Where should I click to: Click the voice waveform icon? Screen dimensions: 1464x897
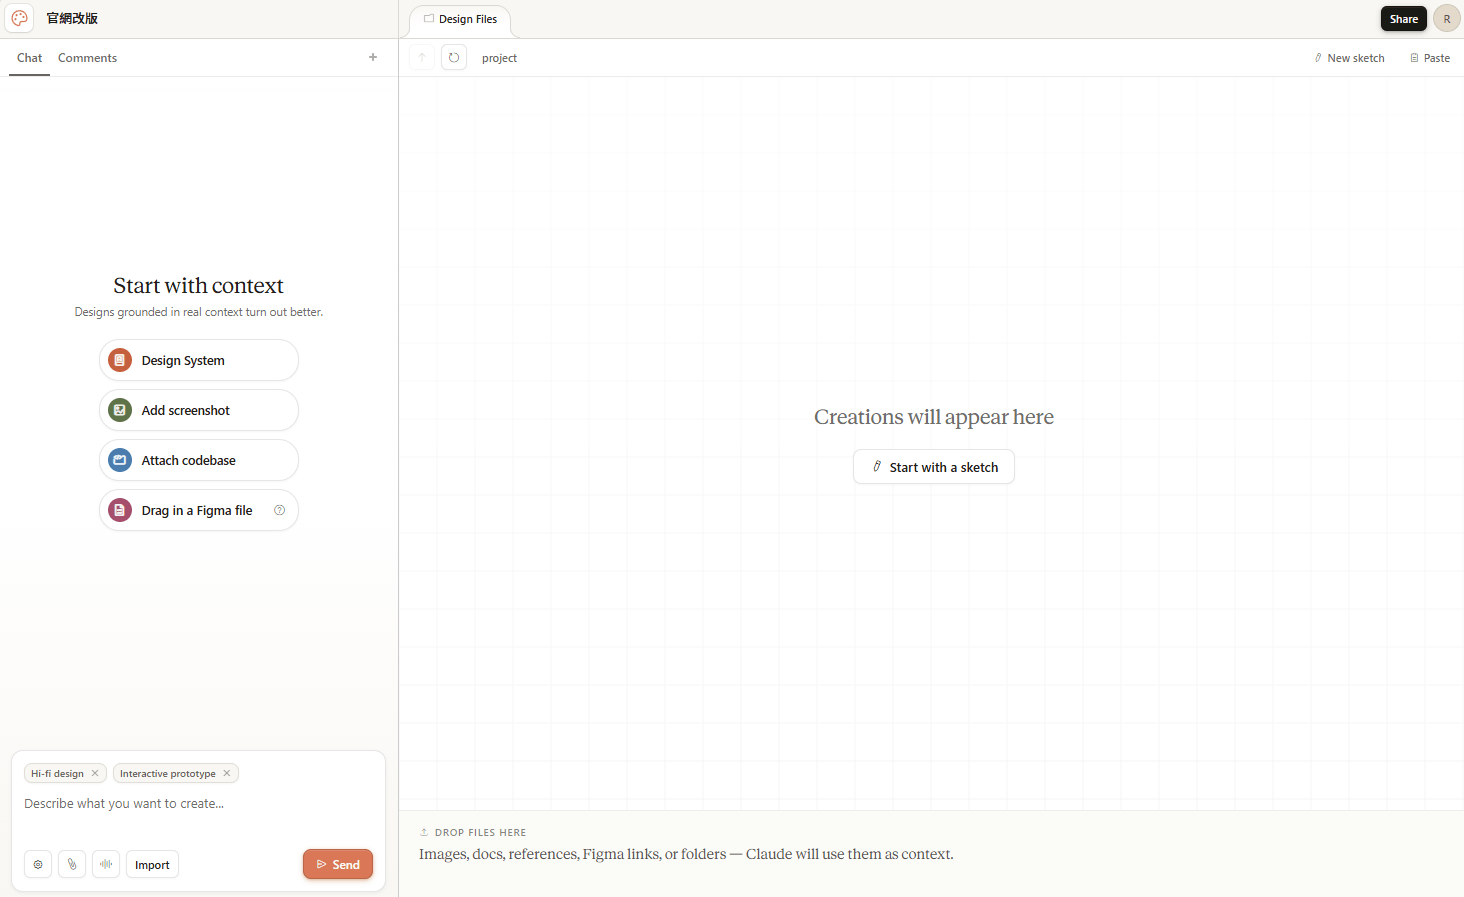[106, 864]
